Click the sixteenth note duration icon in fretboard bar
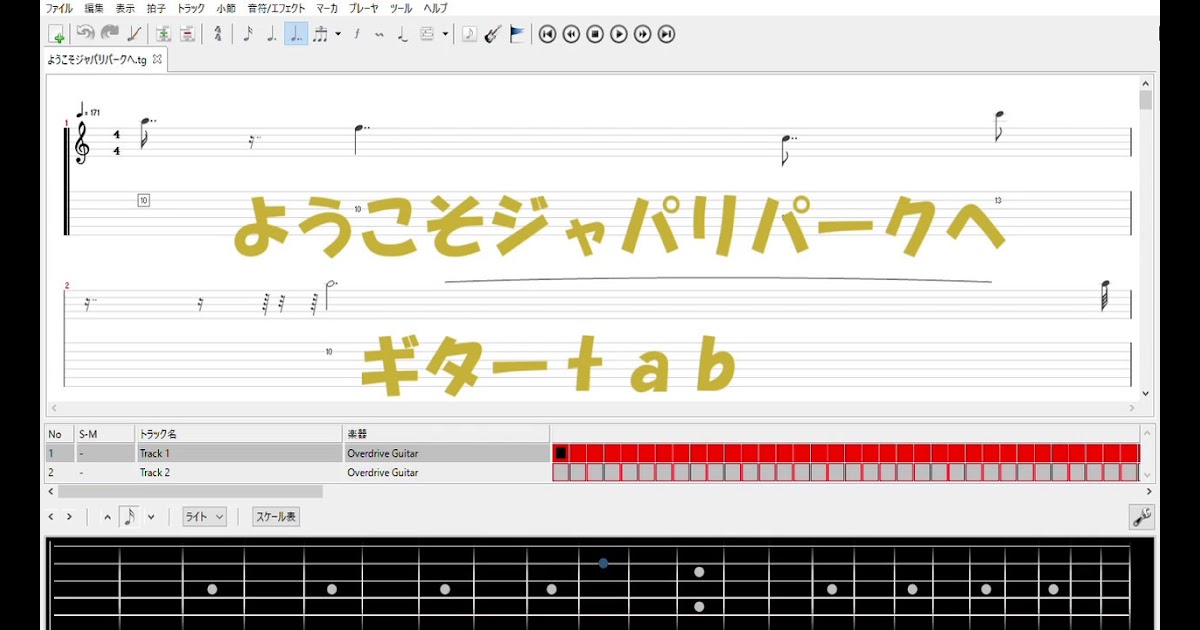Viewport: 1200px width, 630px height. tap(129, 517)
